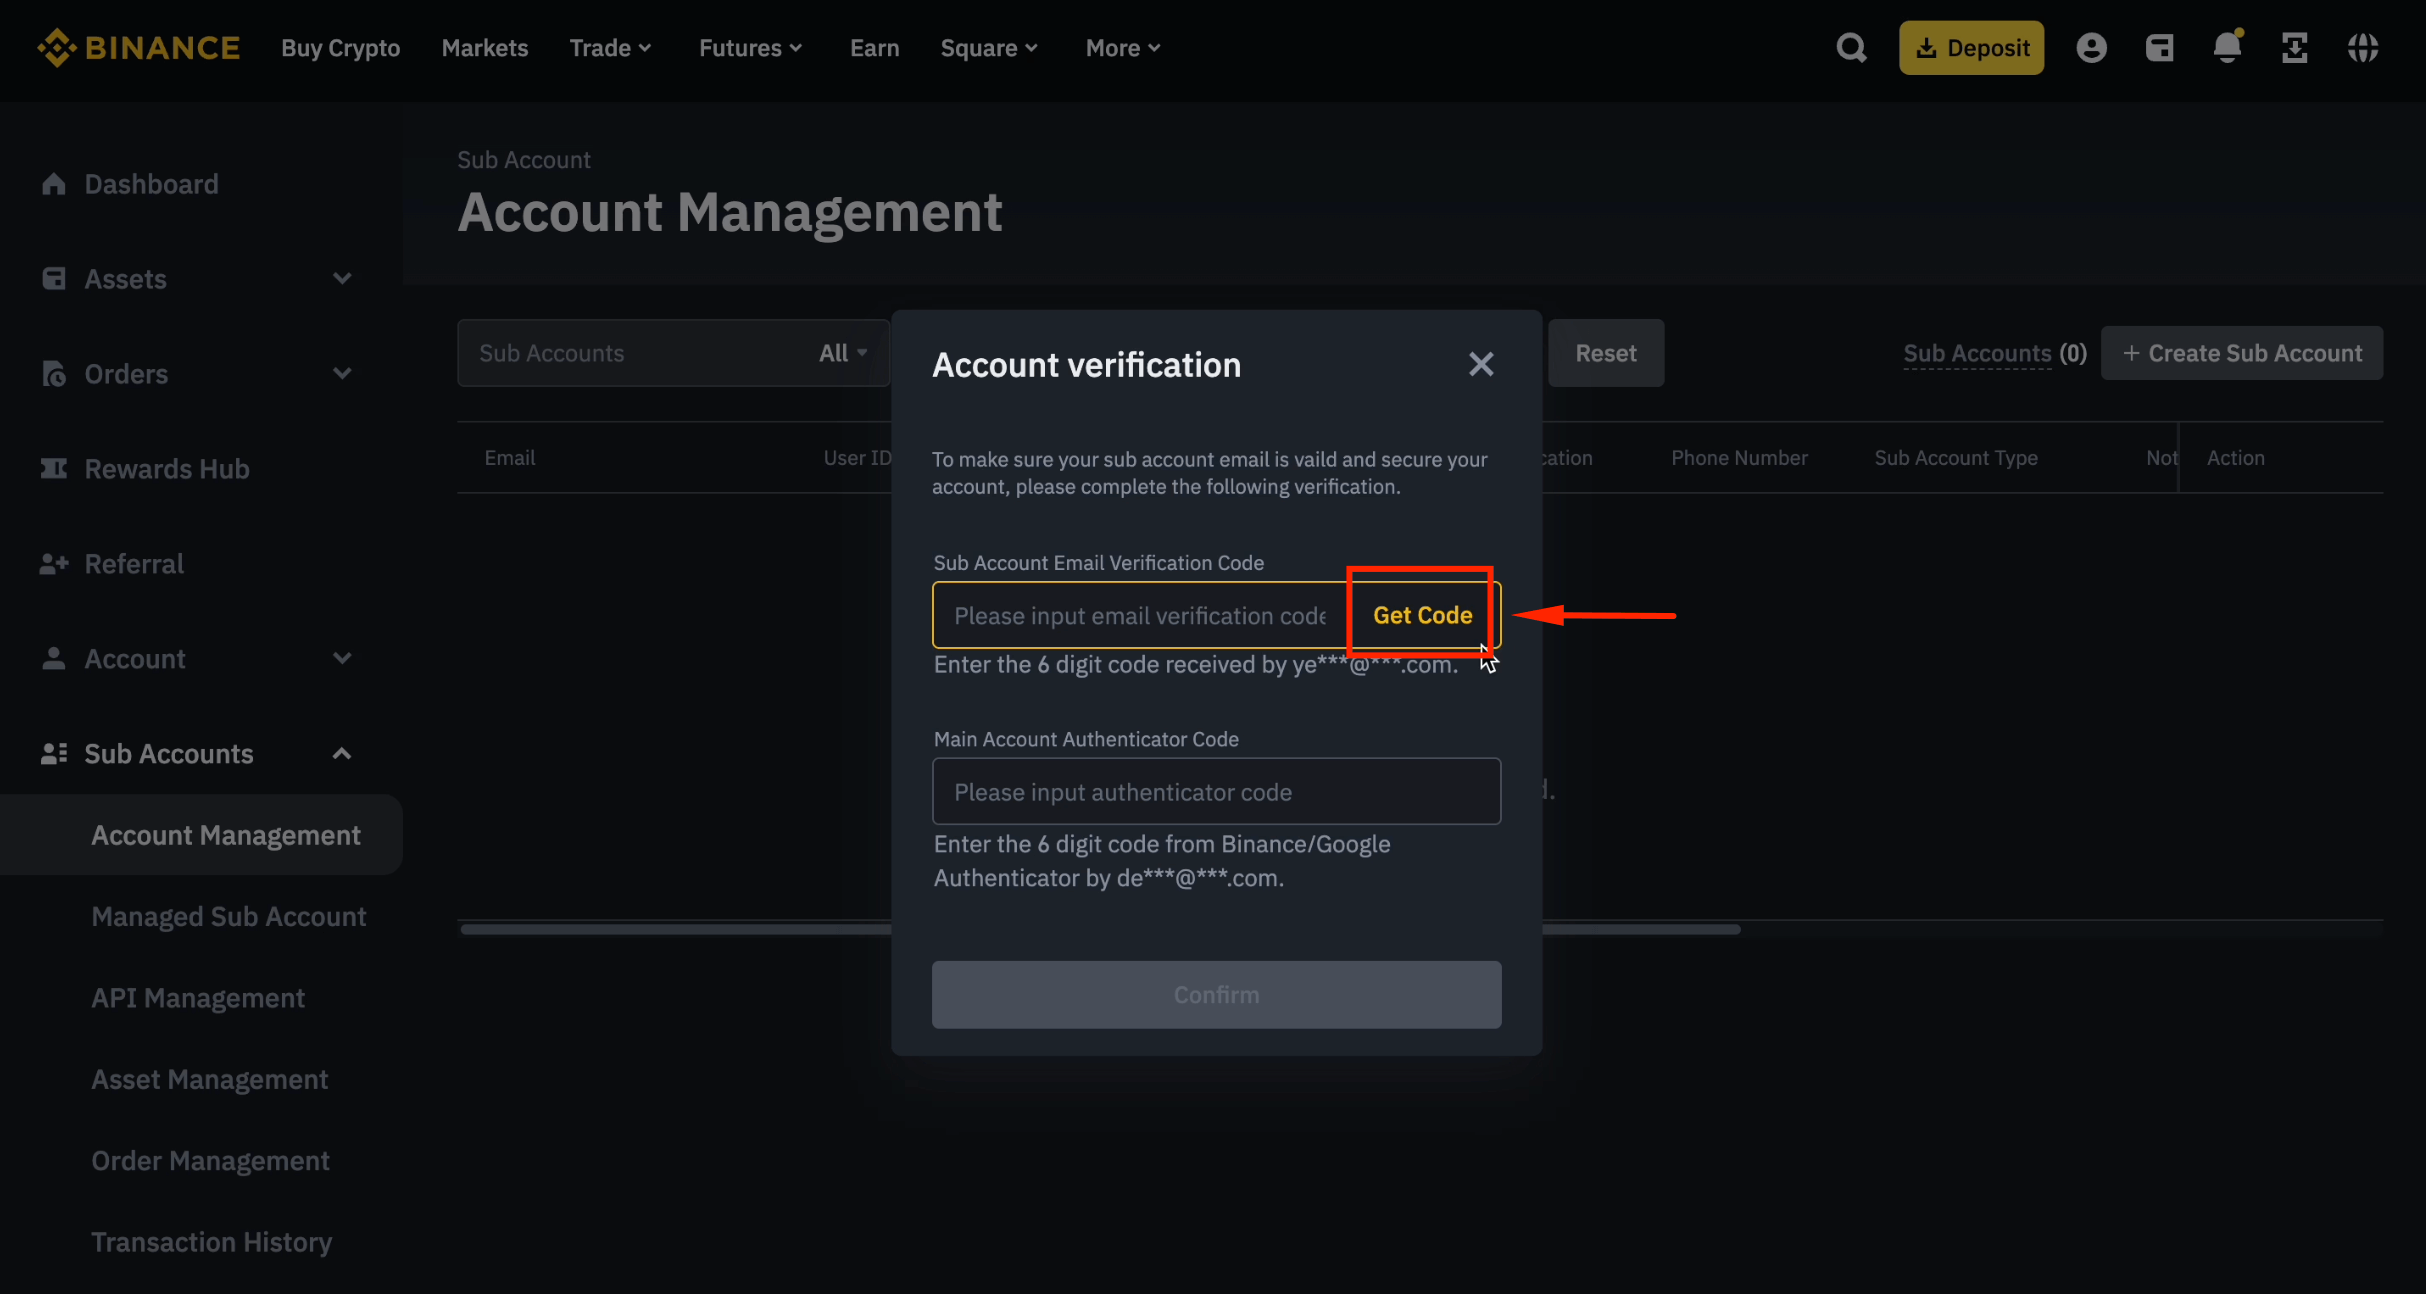The image size is (2426, 1294).
Task: Click the Binance logo
Action: [139, 48]
